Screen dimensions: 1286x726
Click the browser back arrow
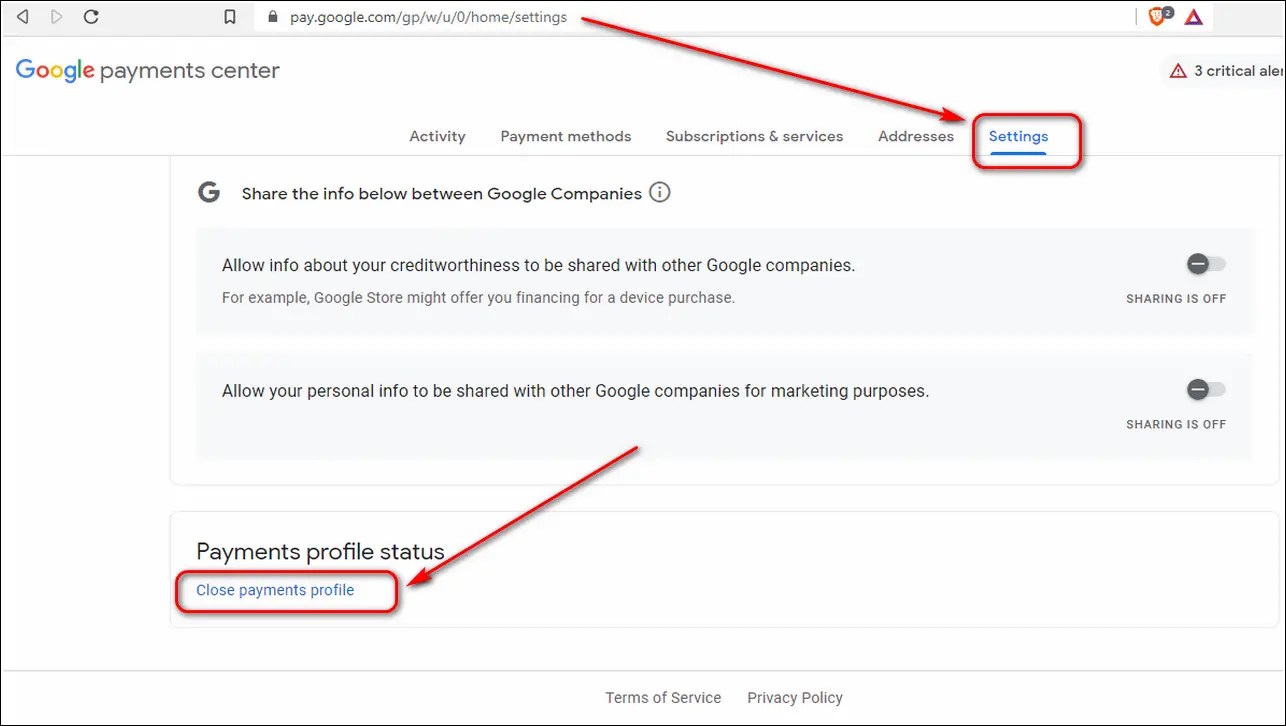coord(23,17)
